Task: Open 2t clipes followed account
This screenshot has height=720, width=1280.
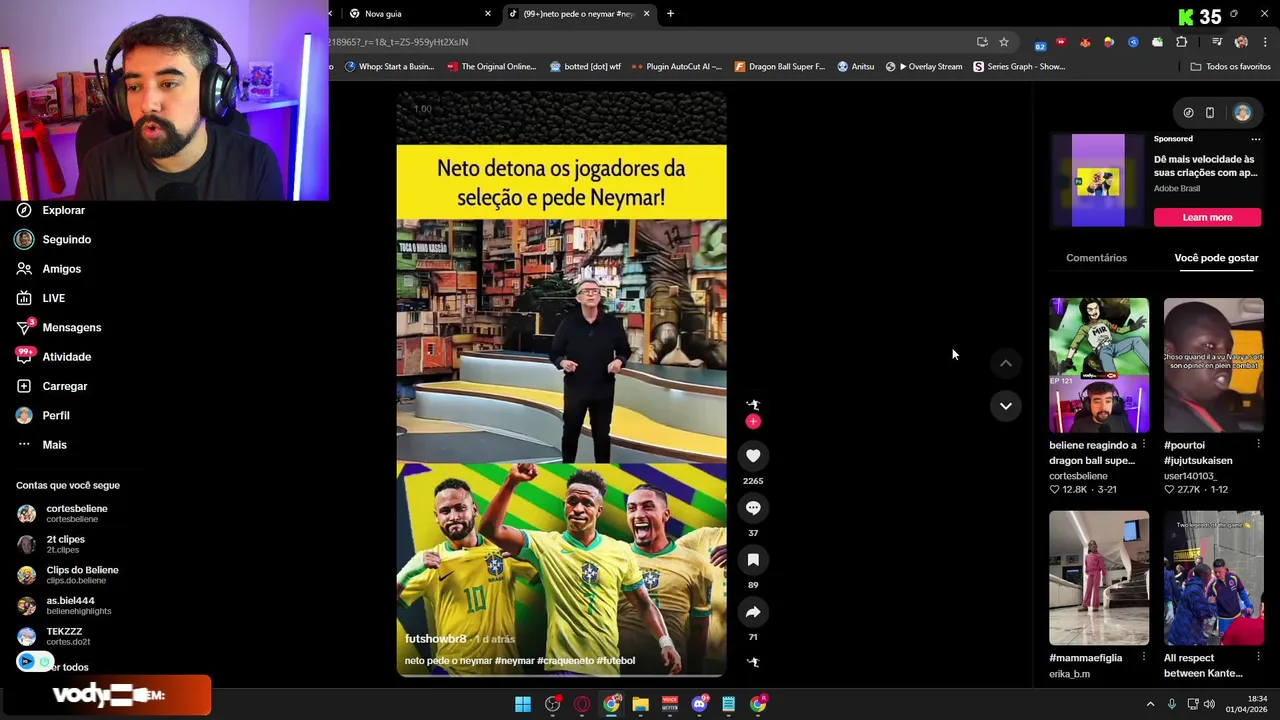Action: click(66, 544)
